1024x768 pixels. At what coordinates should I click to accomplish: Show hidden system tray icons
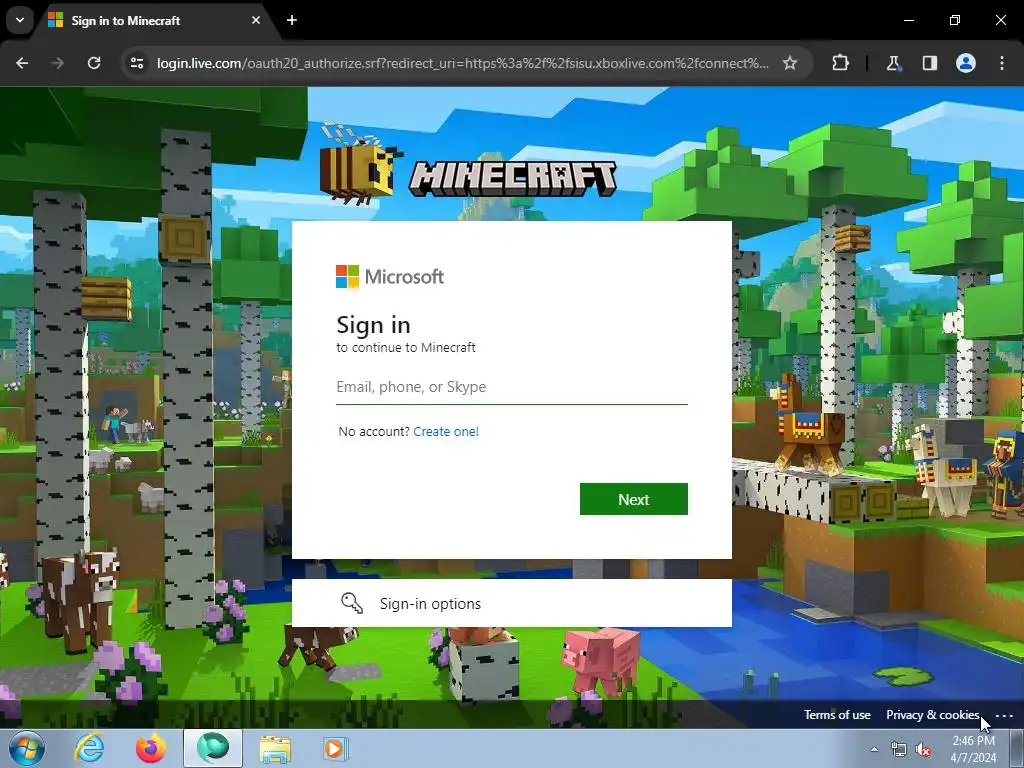click(874, 749)
